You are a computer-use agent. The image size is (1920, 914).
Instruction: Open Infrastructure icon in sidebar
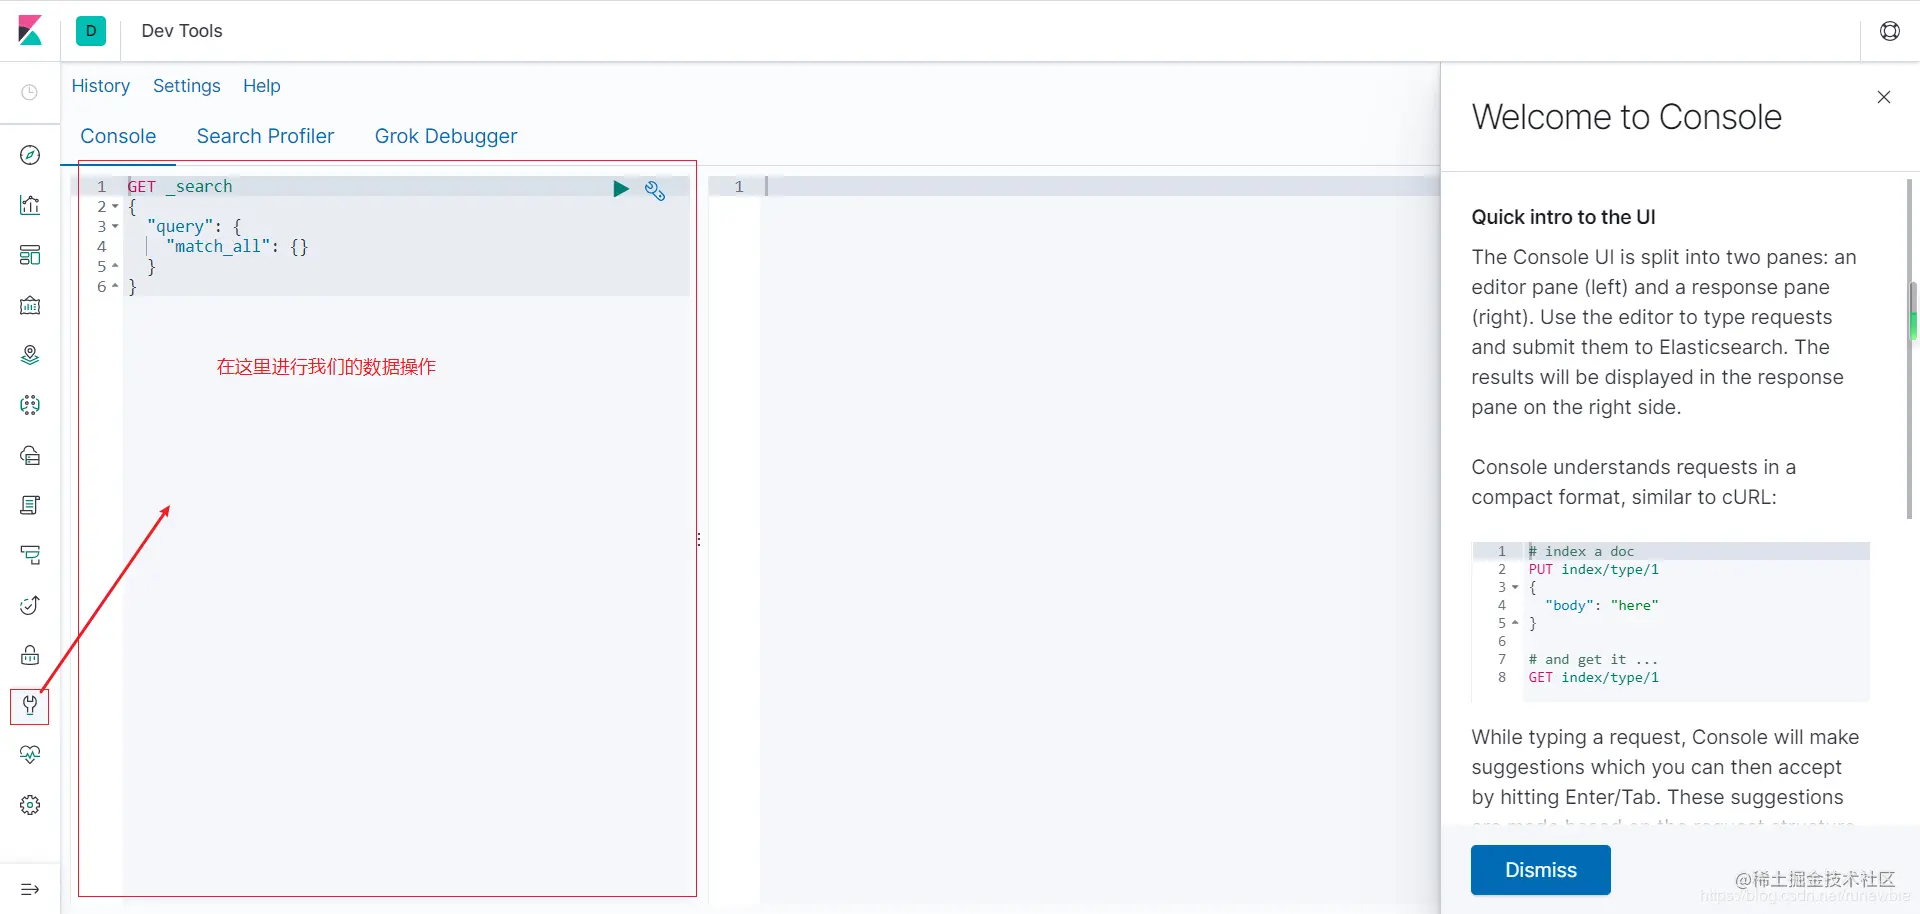(x=30, y=455)
